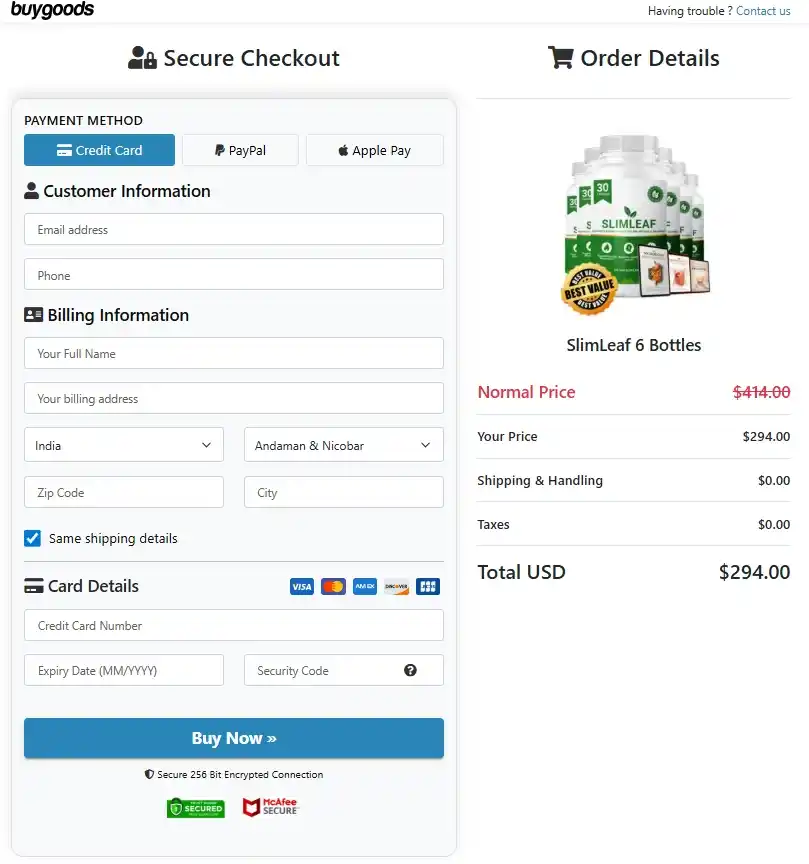This screenshot has width=809, height=864.
Task: Switch payment method to PayPal
Action: 240,150
